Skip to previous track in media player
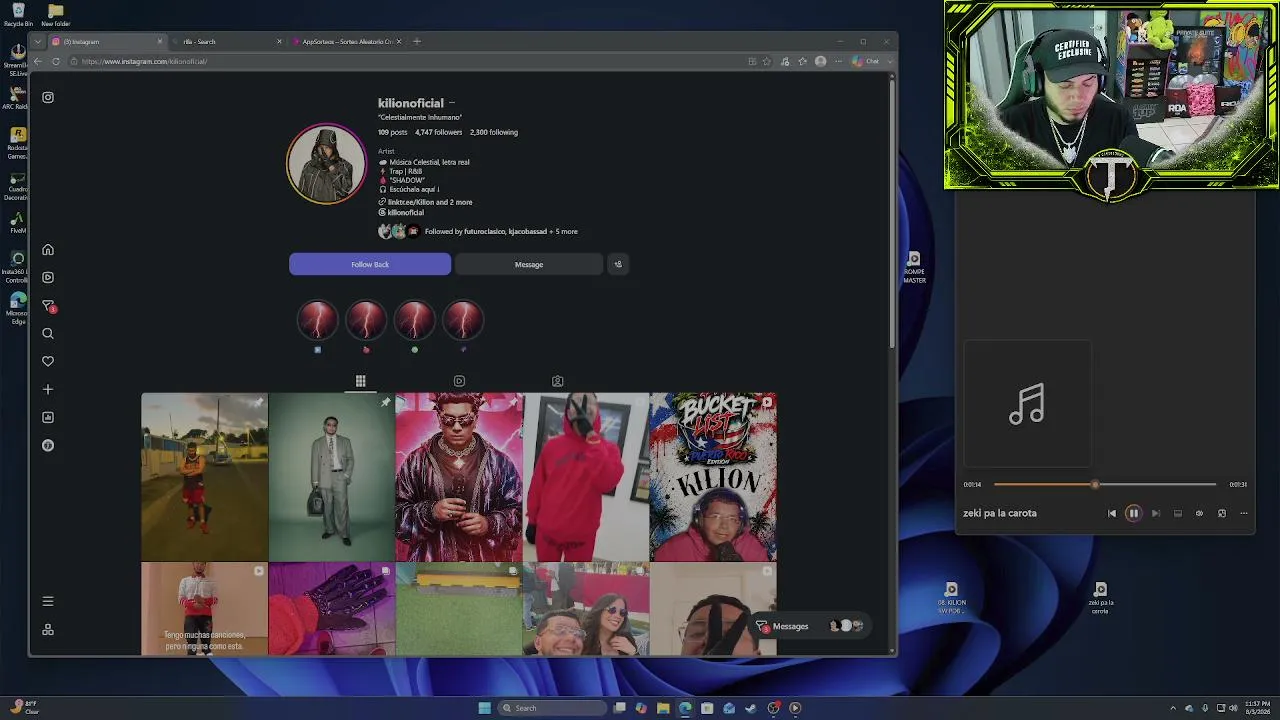Viewport: 1280px width, 720px height. [1112, 513]
